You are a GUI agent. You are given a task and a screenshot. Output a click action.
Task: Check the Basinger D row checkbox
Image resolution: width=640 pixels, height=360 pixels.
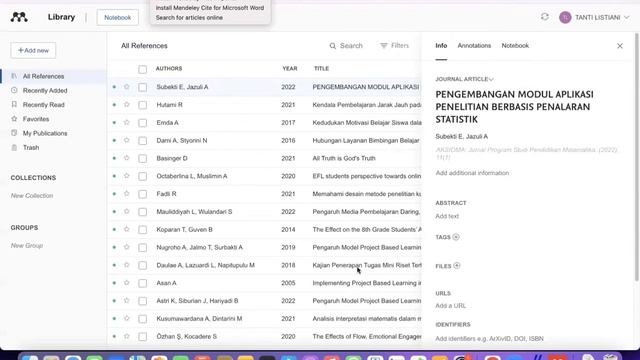coord(142,158)
